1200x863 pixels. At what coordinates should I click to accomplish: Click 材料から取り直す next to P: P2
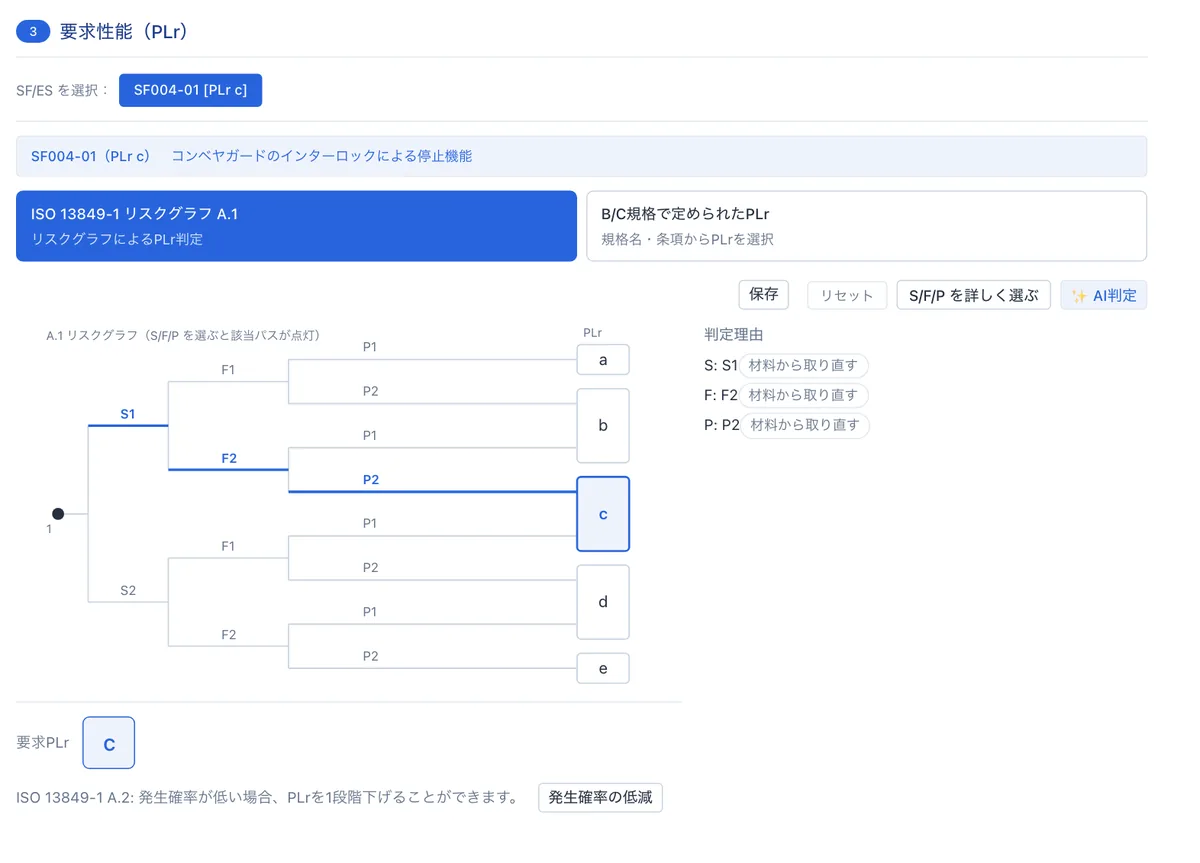click(805, 425)
